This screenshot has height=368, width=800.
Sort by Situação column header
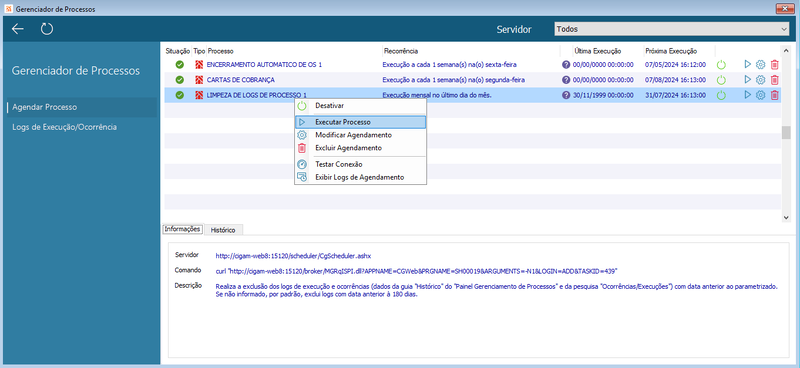pos(178,51)
